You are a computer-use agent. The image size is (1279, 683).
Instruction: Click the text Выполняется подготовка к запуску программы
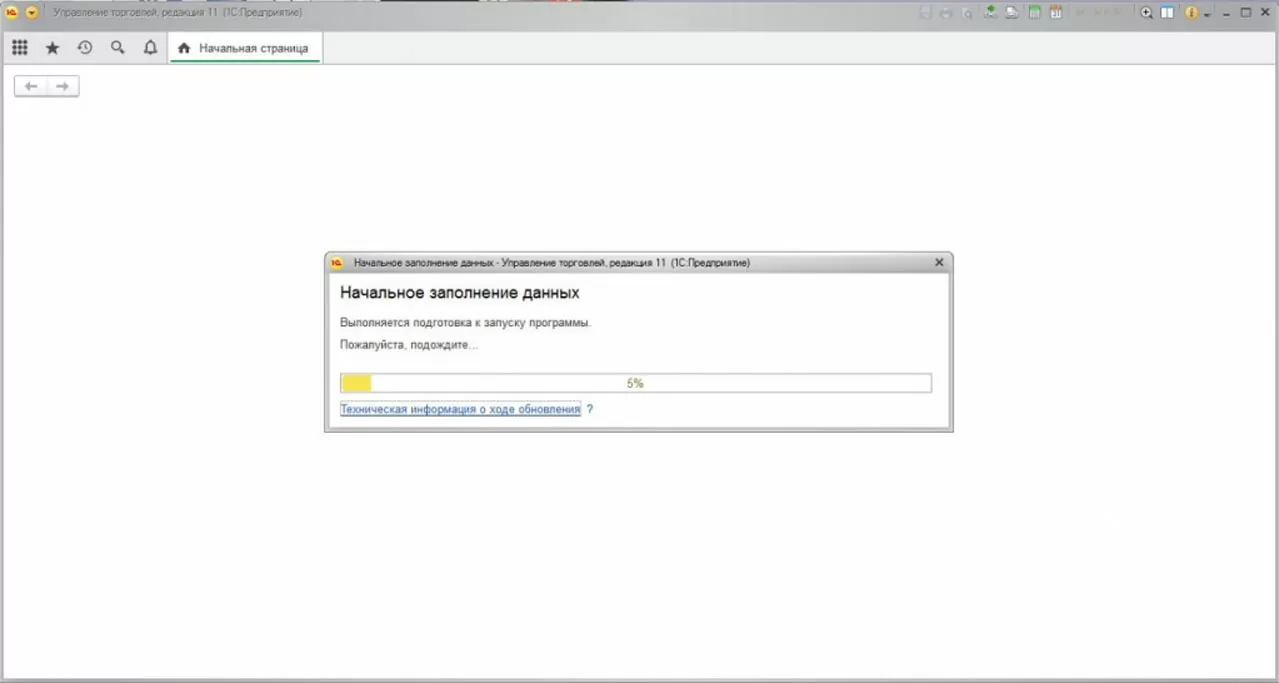(x=466, y=323)
